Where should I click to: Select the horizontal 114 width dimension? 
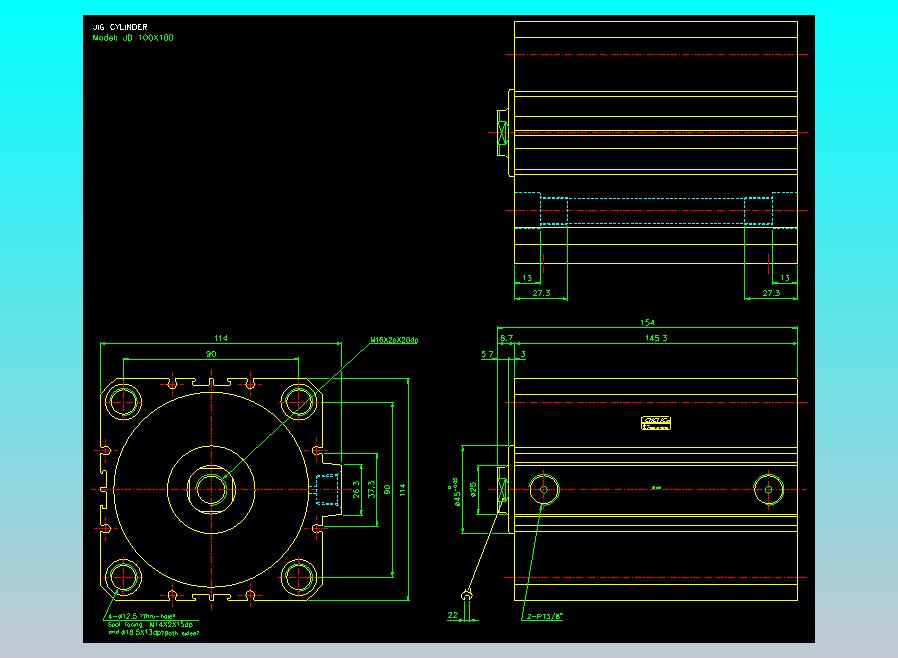(220, 338)
